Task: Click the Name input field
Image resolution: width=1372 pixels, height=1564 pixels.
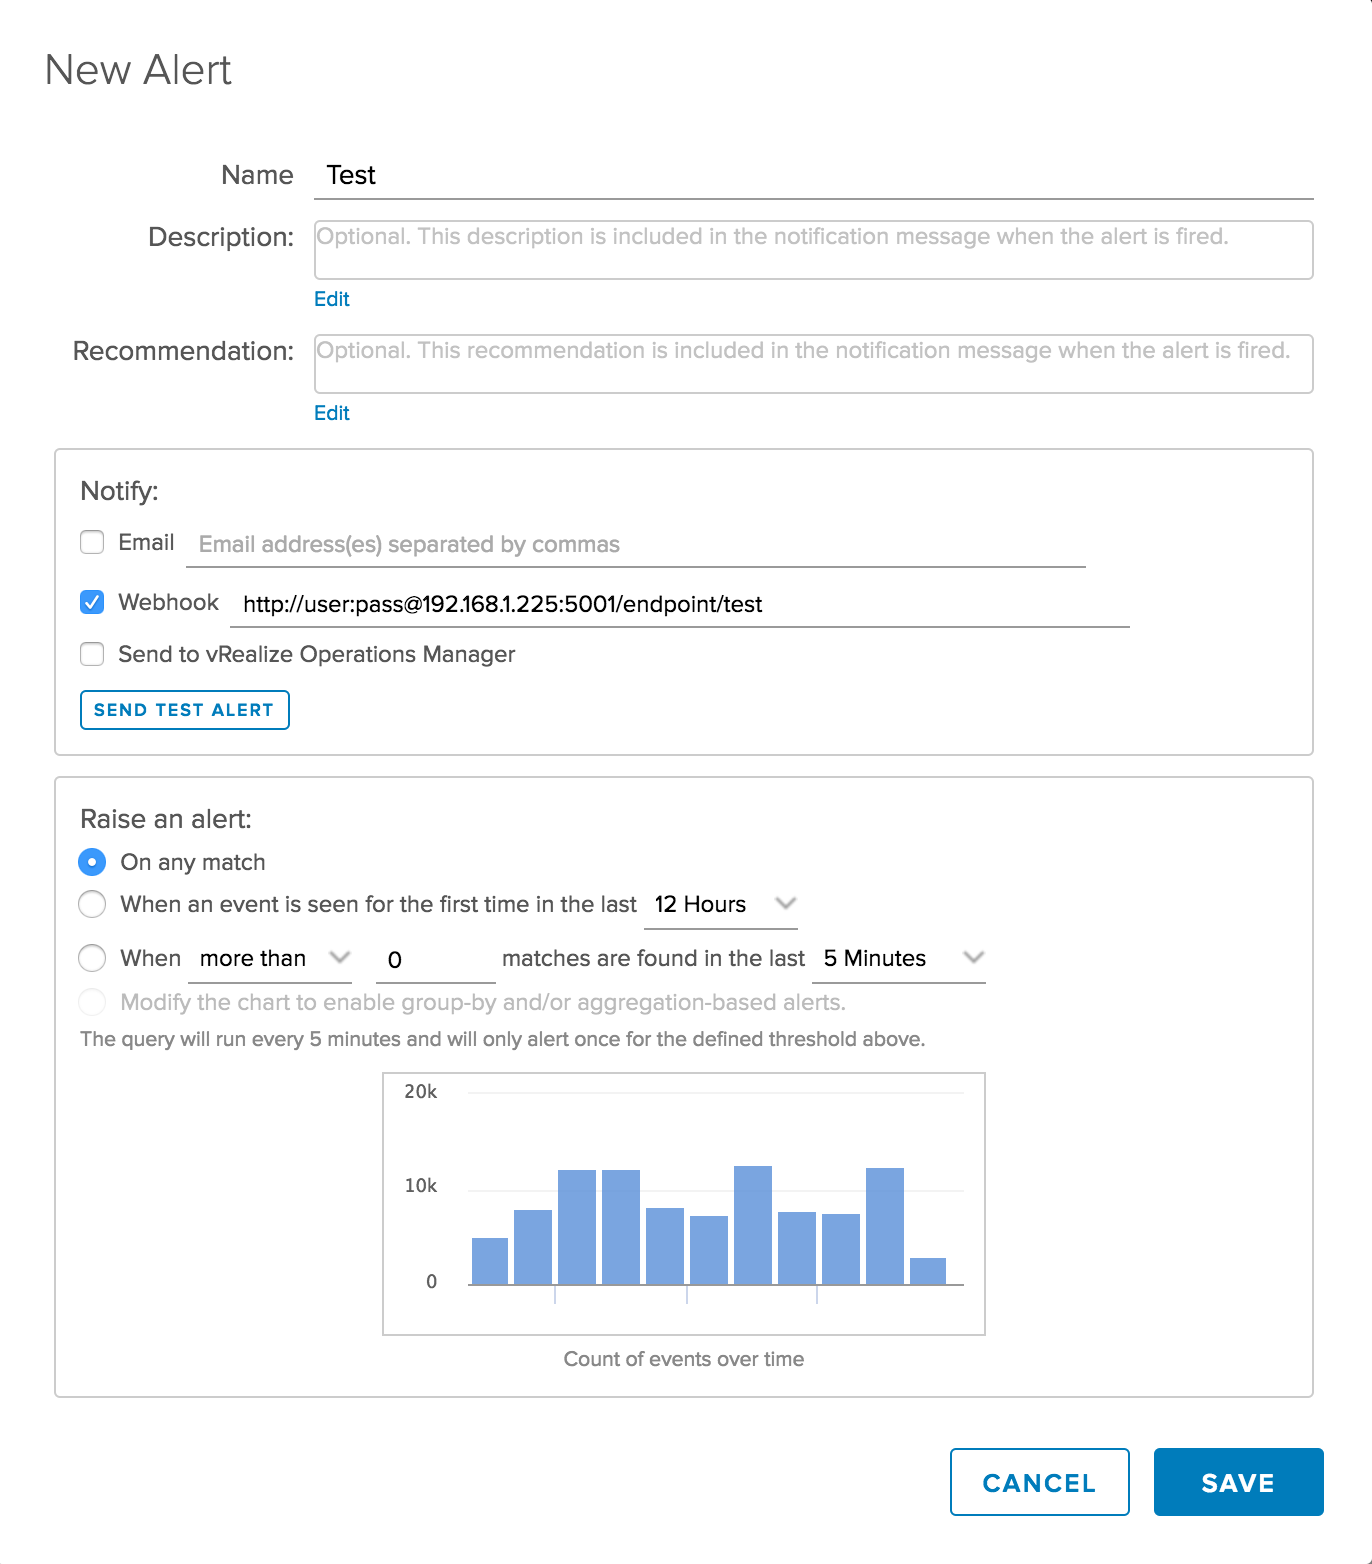Action: (x=812, y=176)
